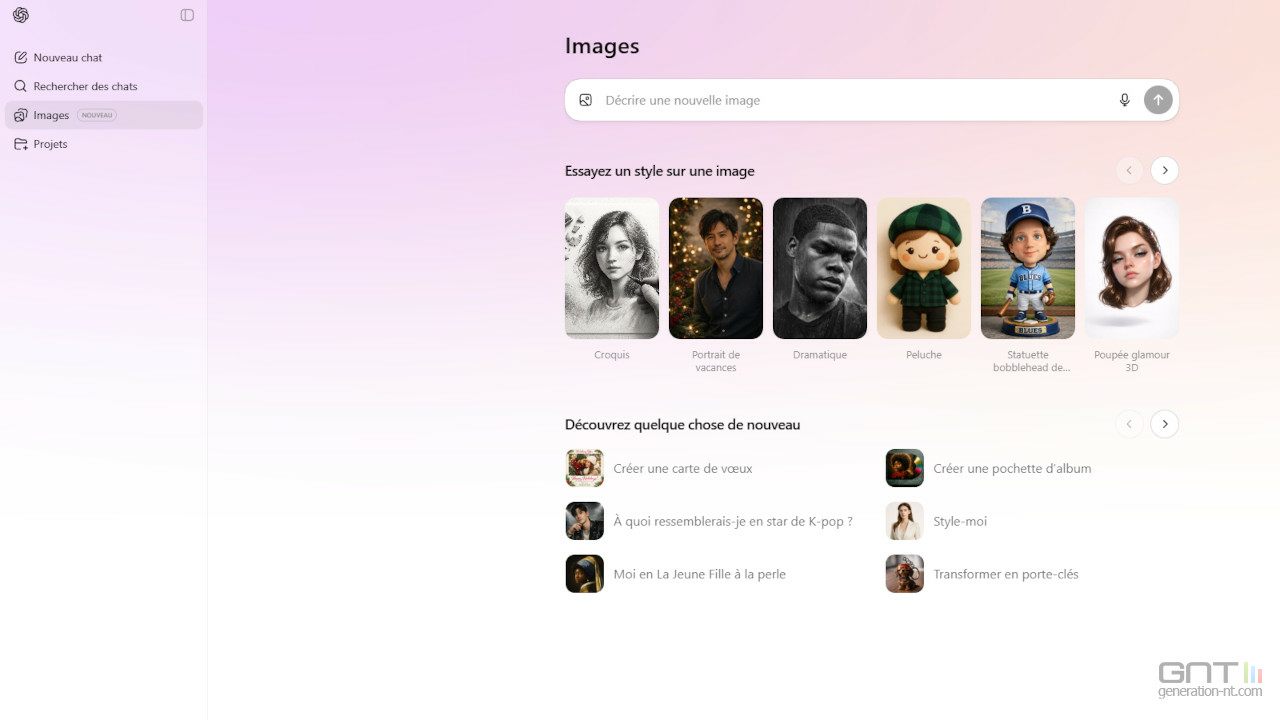Viewport: 1280px width, 720px height.
Task: Focus the Décrire une nouvelle image field
Action: click(x=850, y=100)
